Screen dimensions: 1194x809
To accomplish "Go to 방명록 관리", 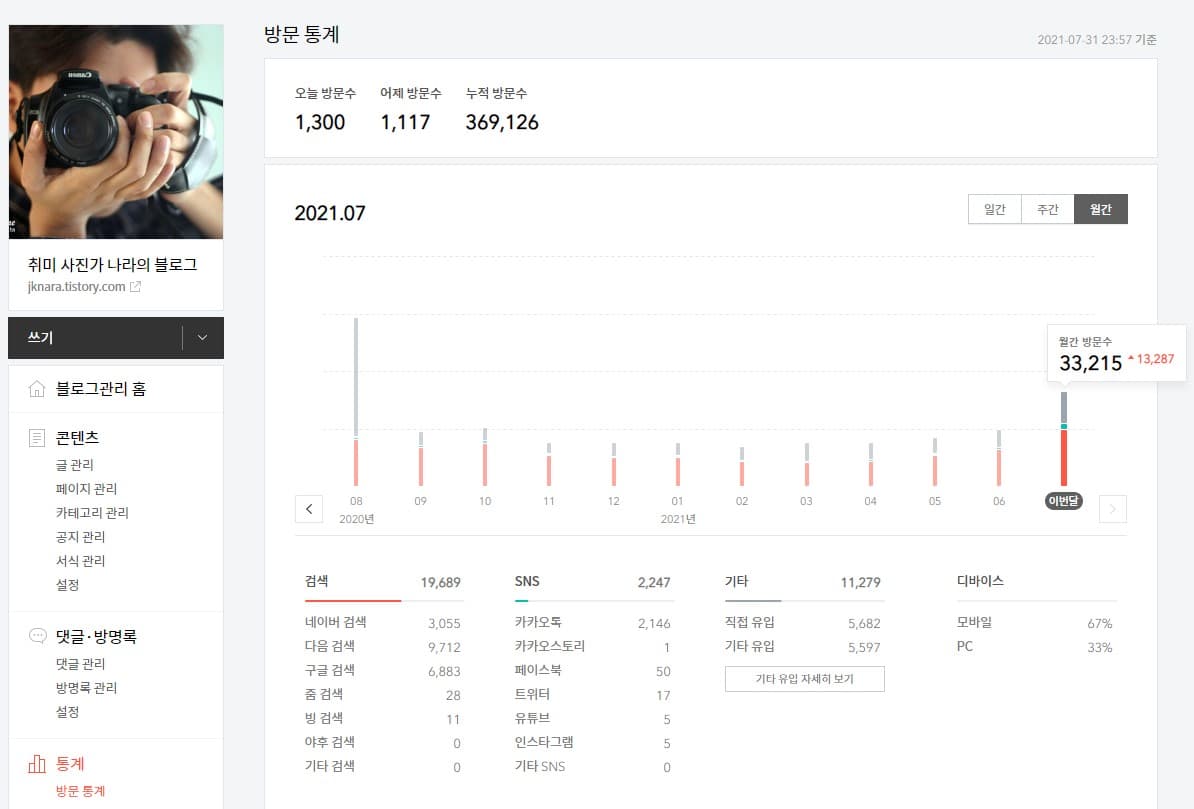I will tap(86, 688).
